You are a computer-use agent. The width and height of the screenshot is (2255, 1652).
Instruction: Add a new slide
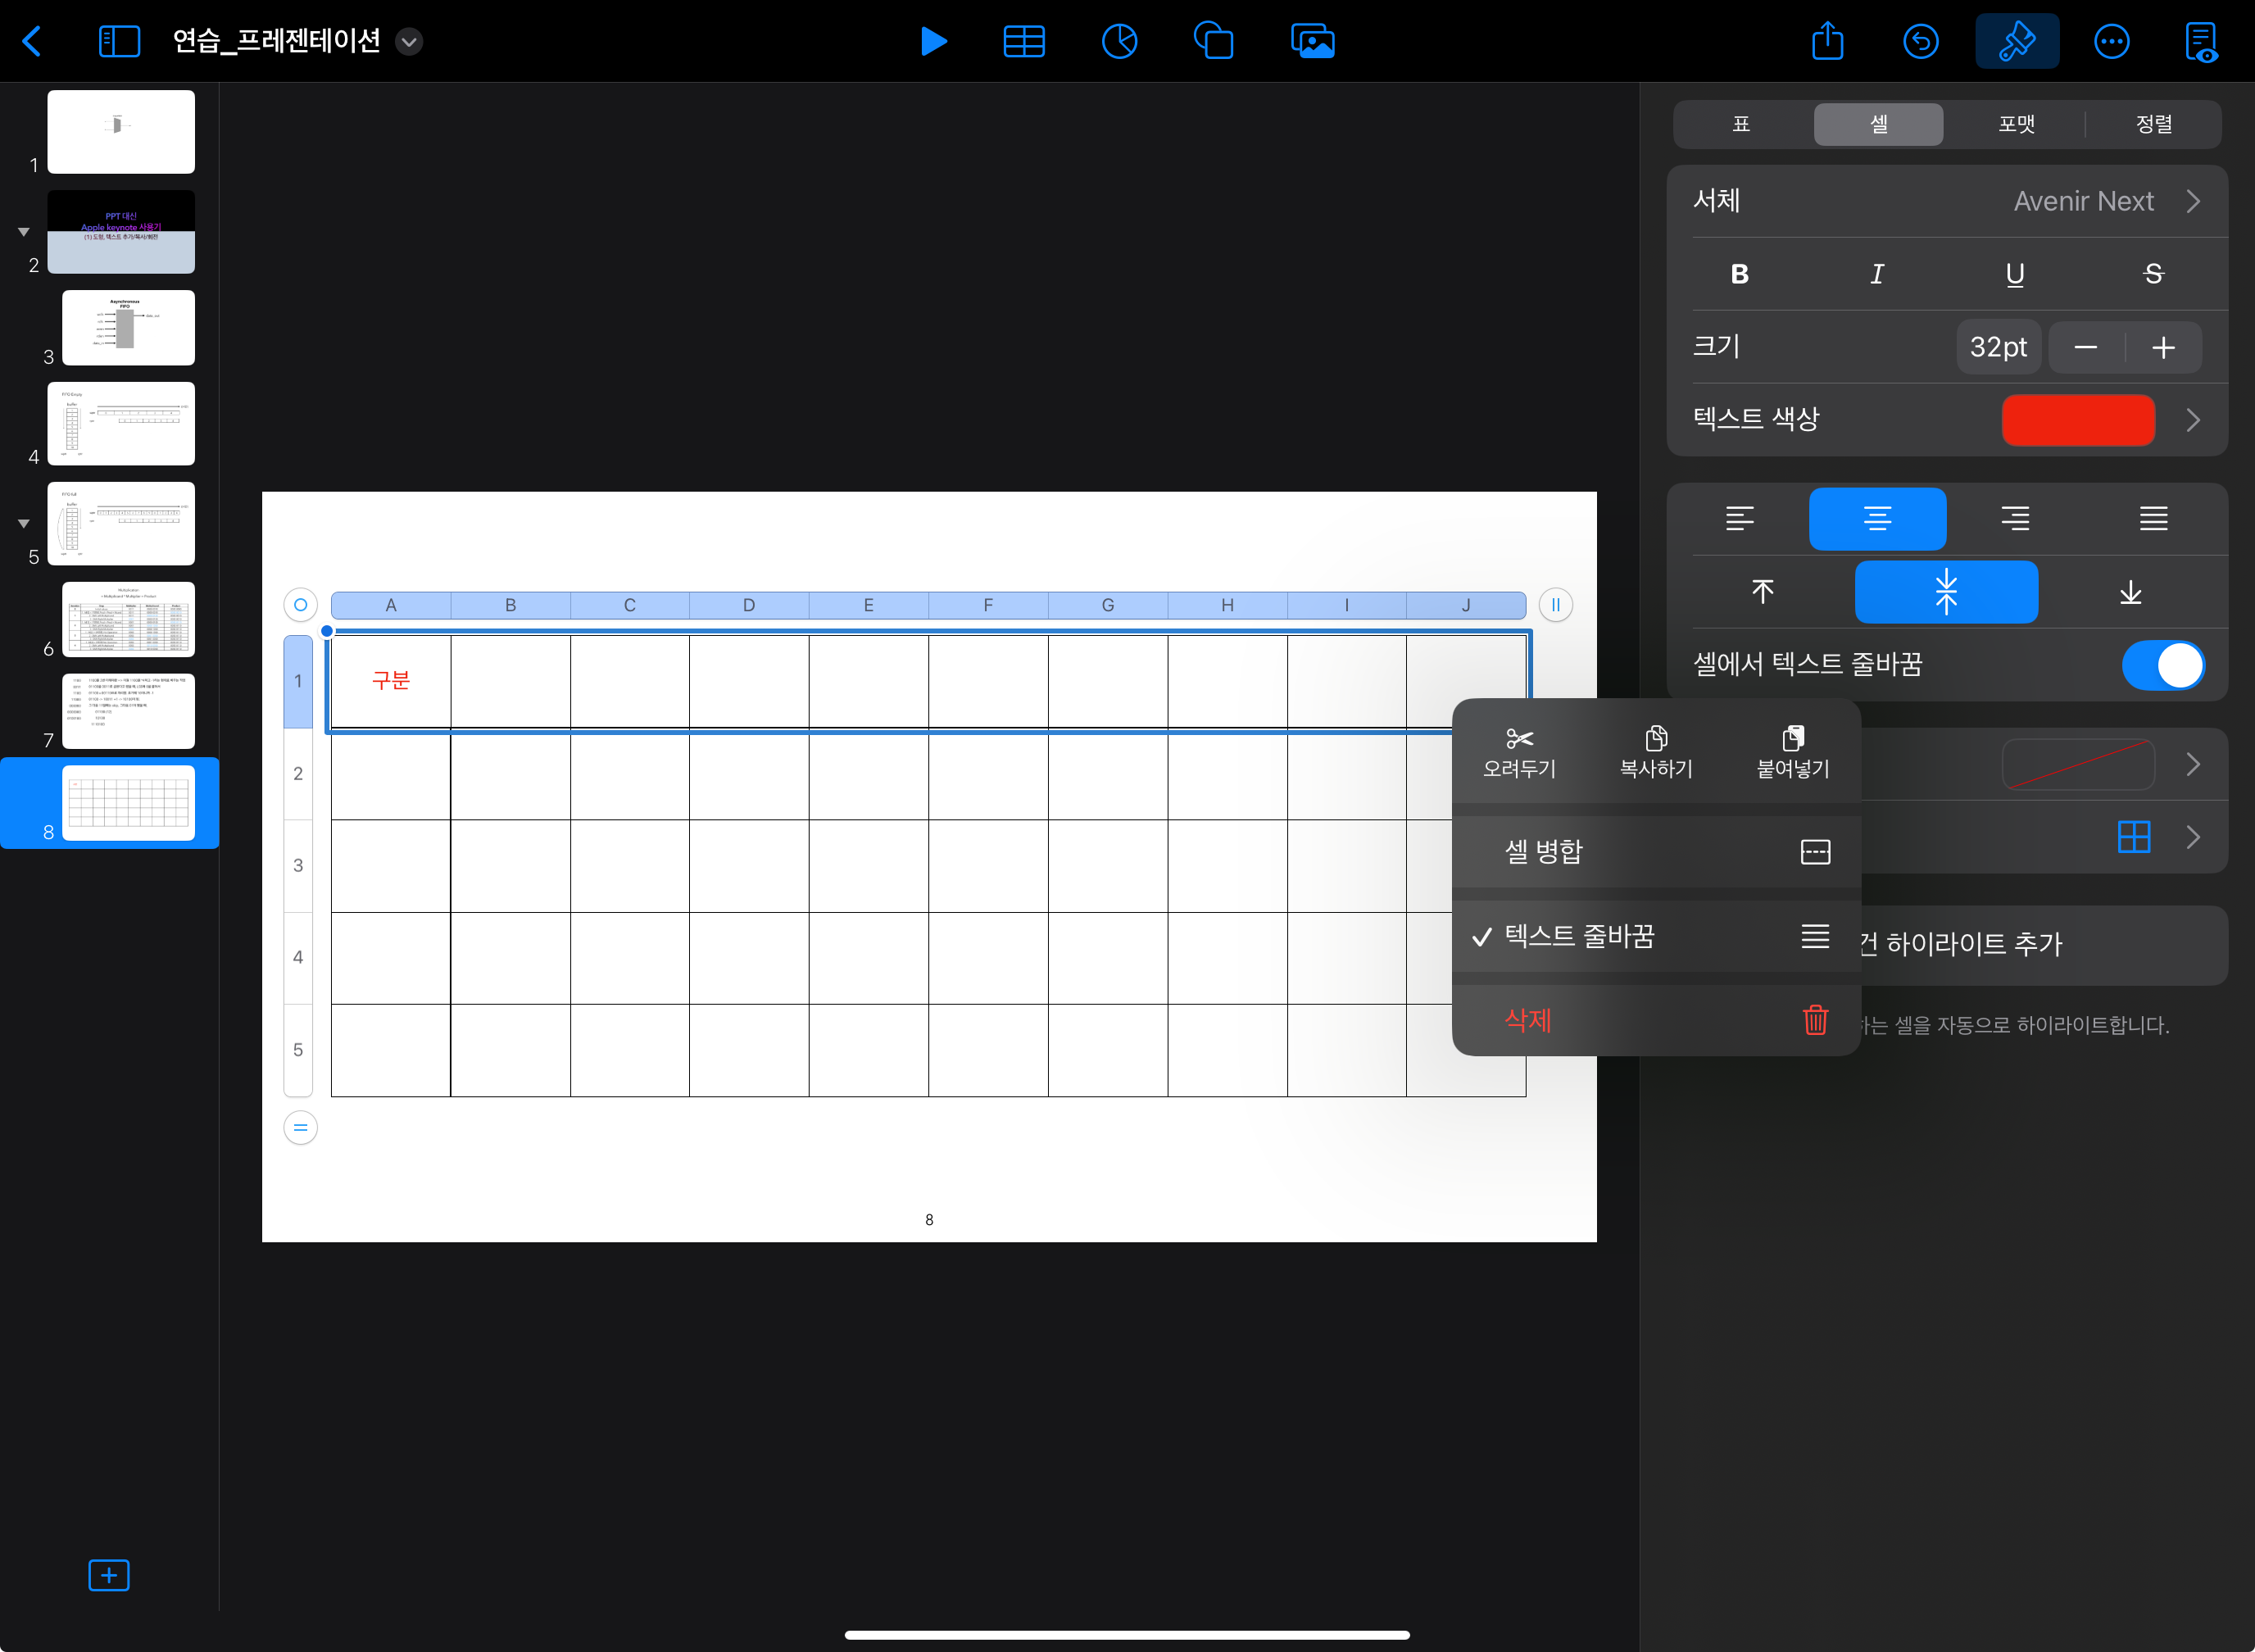(108, 1575)
